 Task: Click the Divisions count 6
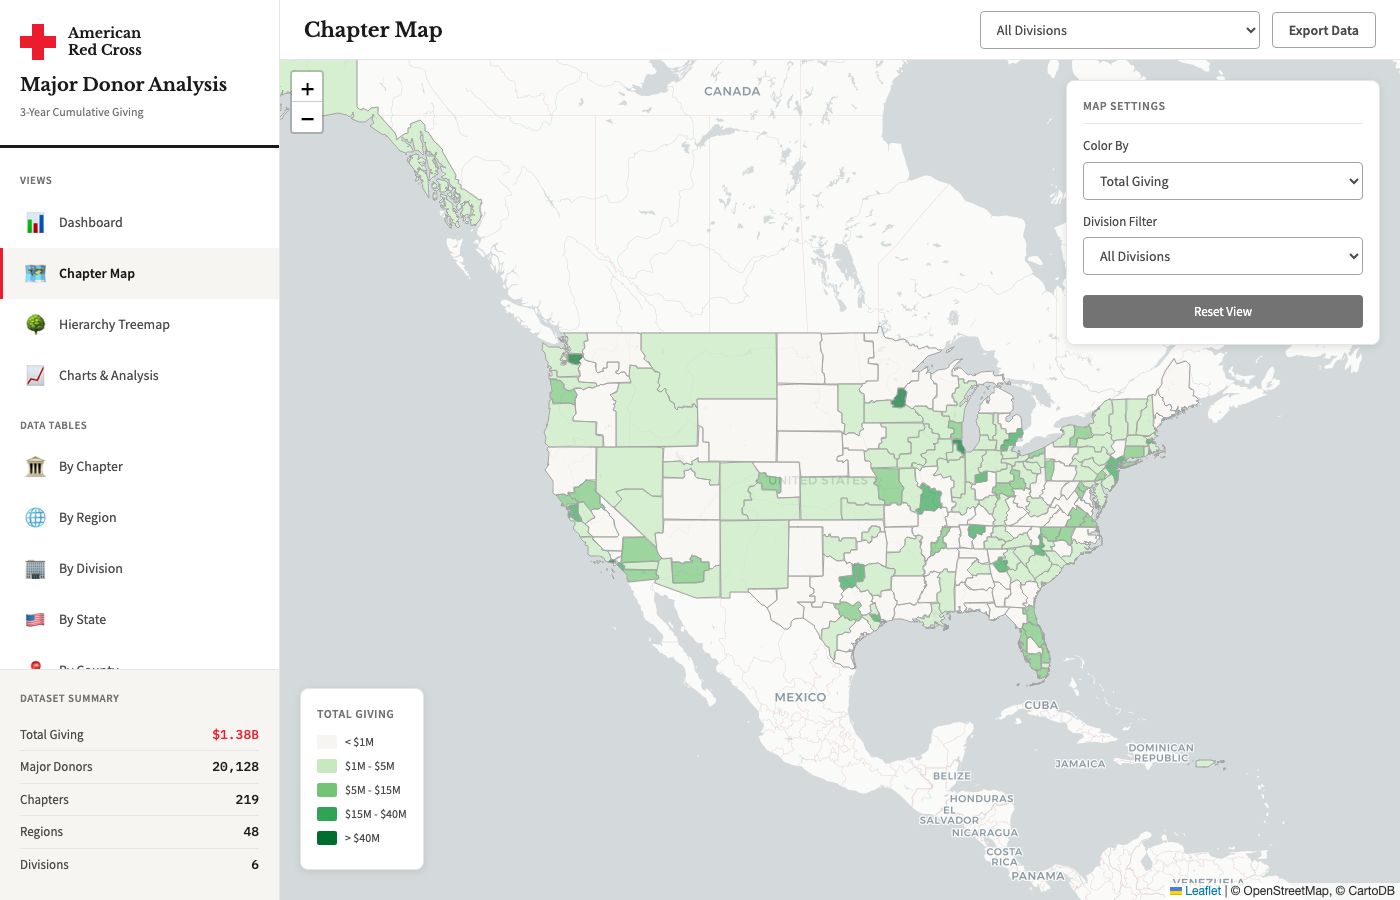tap(255, 865)
